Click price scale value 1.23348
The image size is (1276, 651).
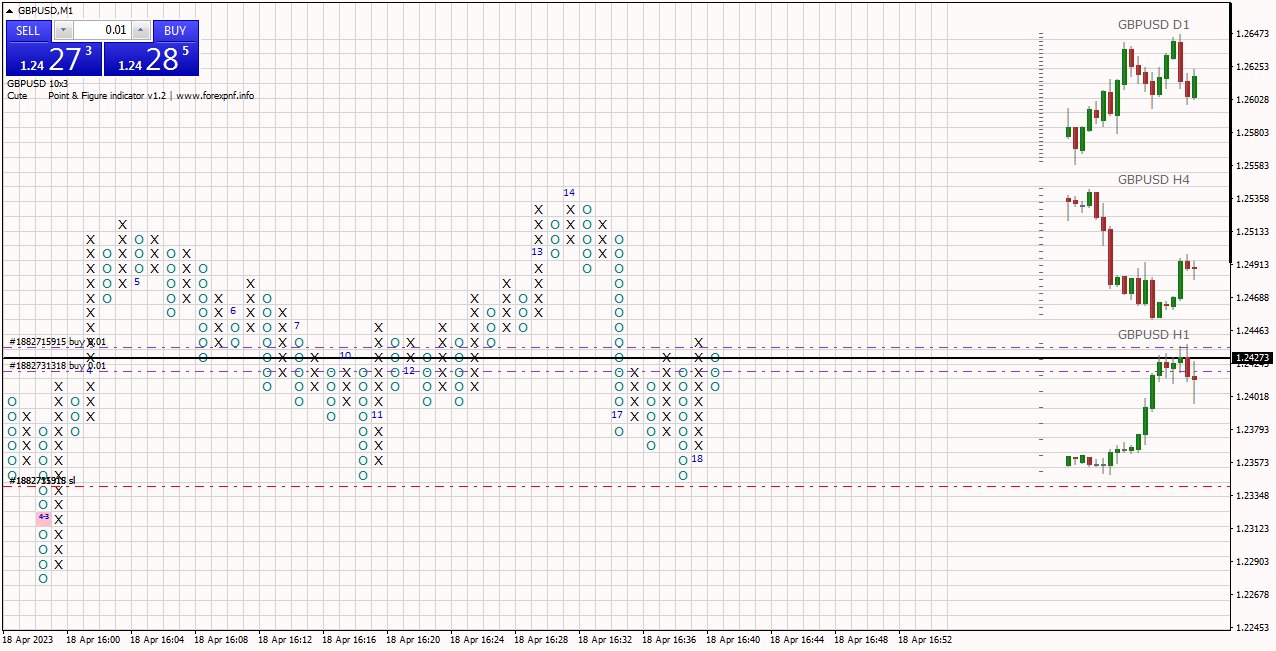[1253, 496]
